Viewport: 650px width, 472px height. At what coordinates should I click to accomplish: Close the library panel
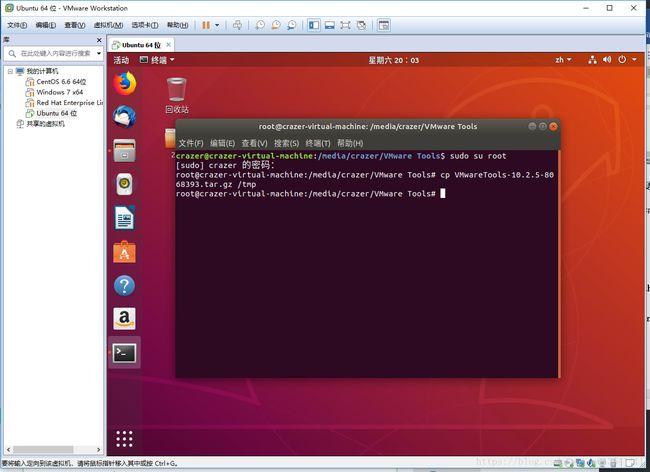(x=99, y=40)
